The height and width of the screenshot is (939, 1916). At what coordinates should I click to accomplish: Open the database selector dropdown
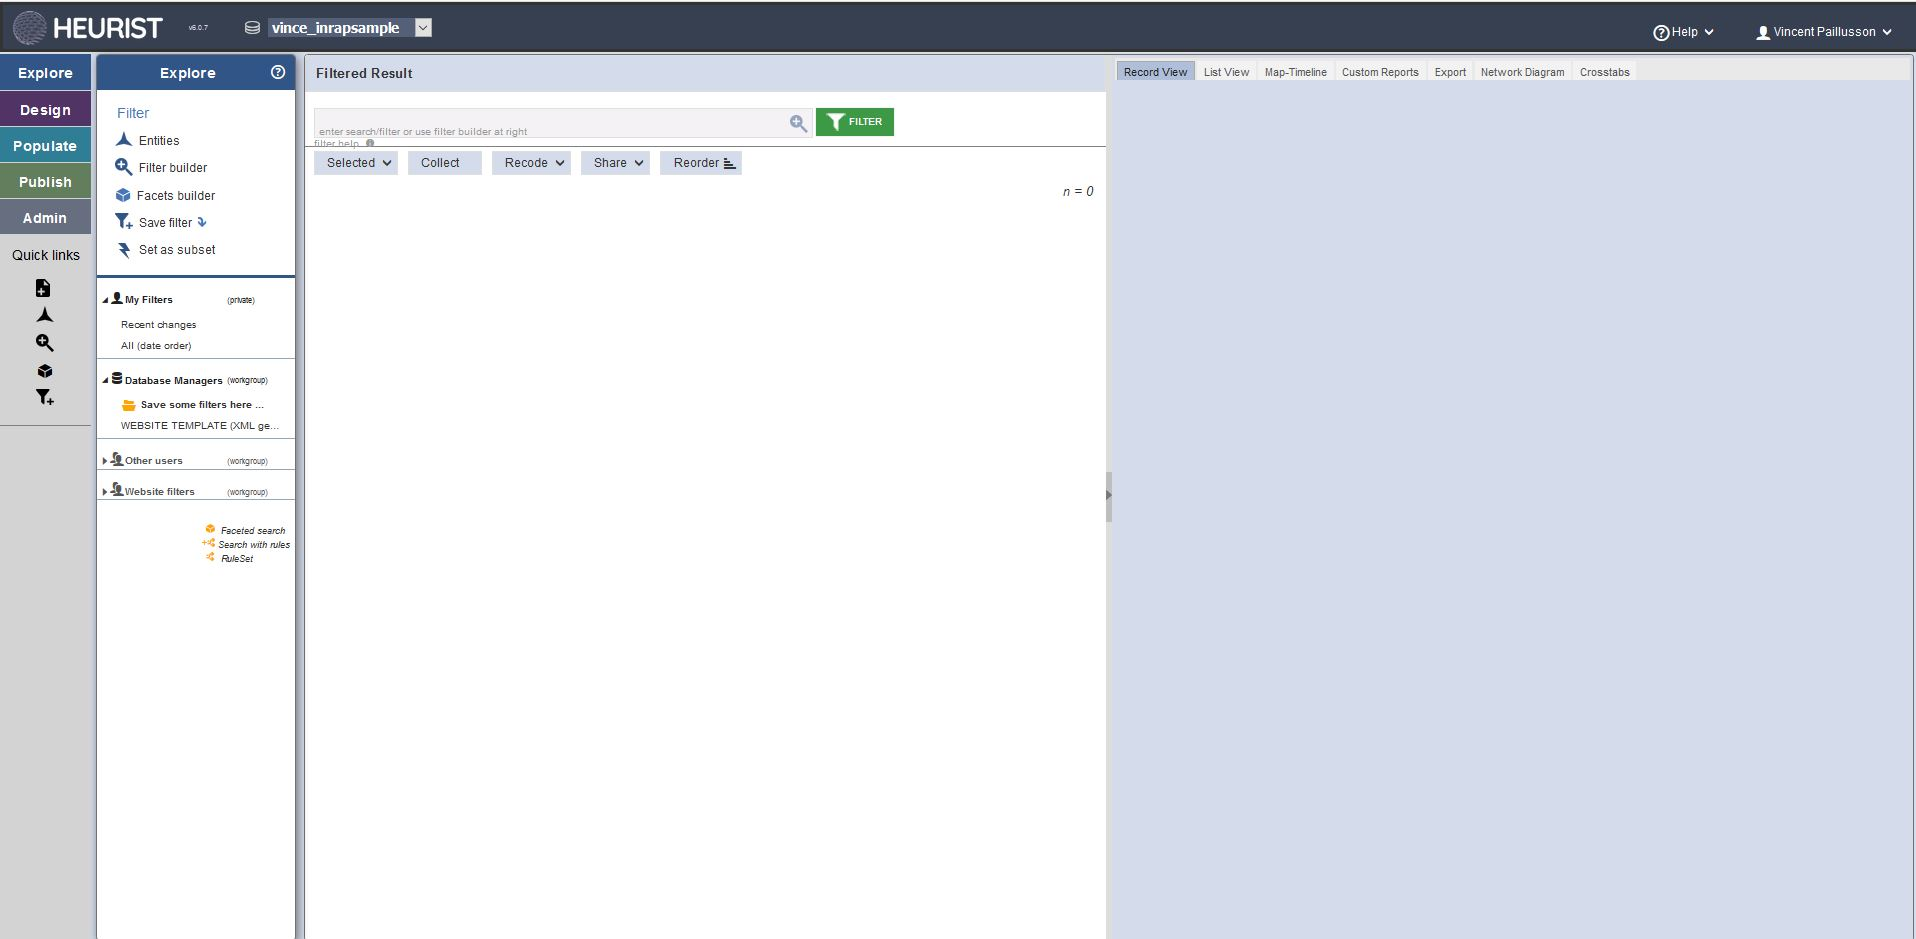click(423, 28)
